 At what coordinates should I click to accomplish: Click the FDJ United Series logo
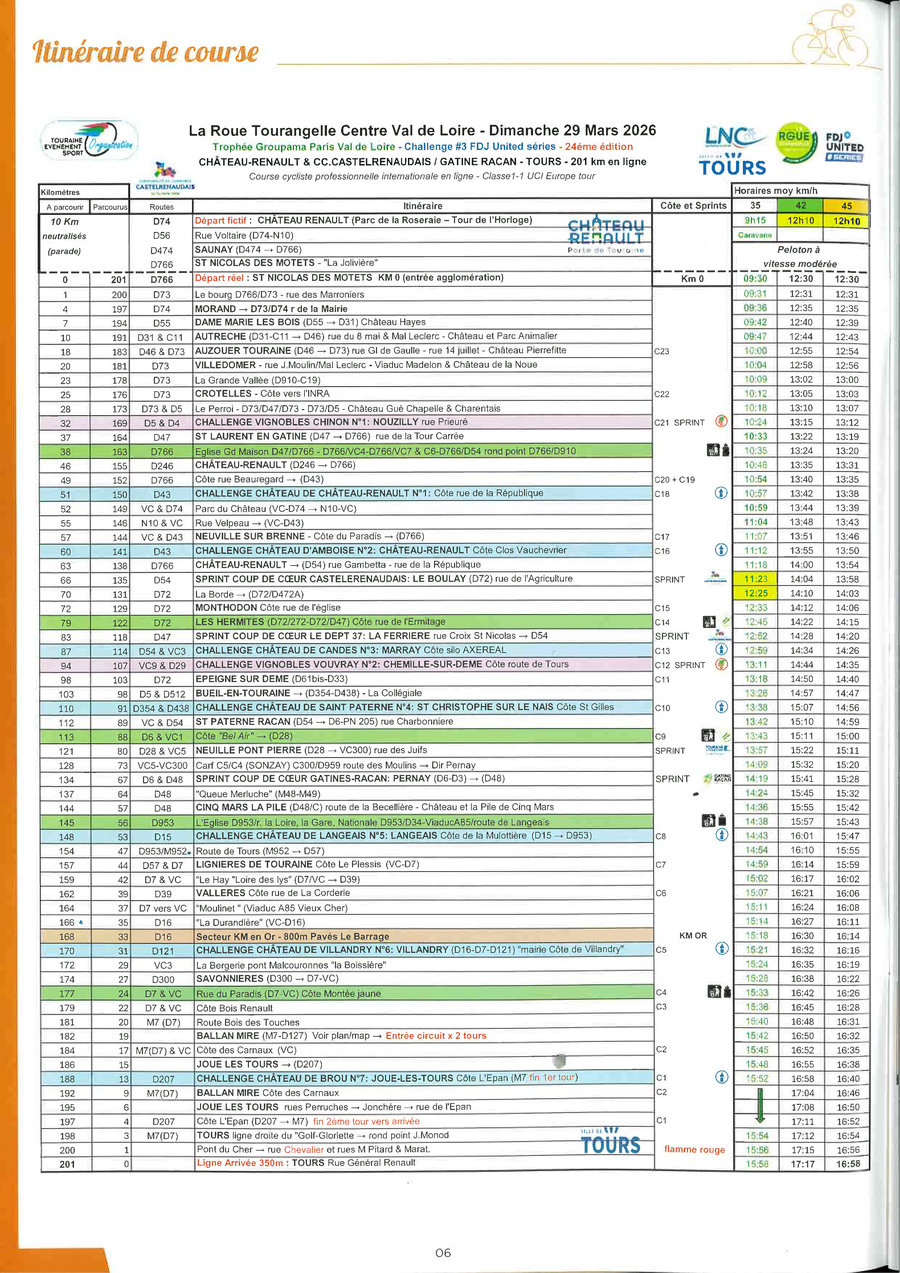(844, 145)
